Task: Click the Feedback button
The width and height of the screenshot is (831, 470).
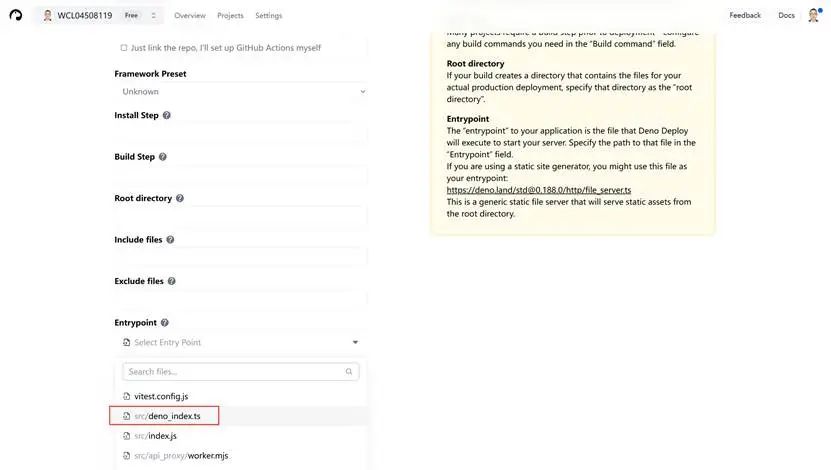Action: click(745, 16)
